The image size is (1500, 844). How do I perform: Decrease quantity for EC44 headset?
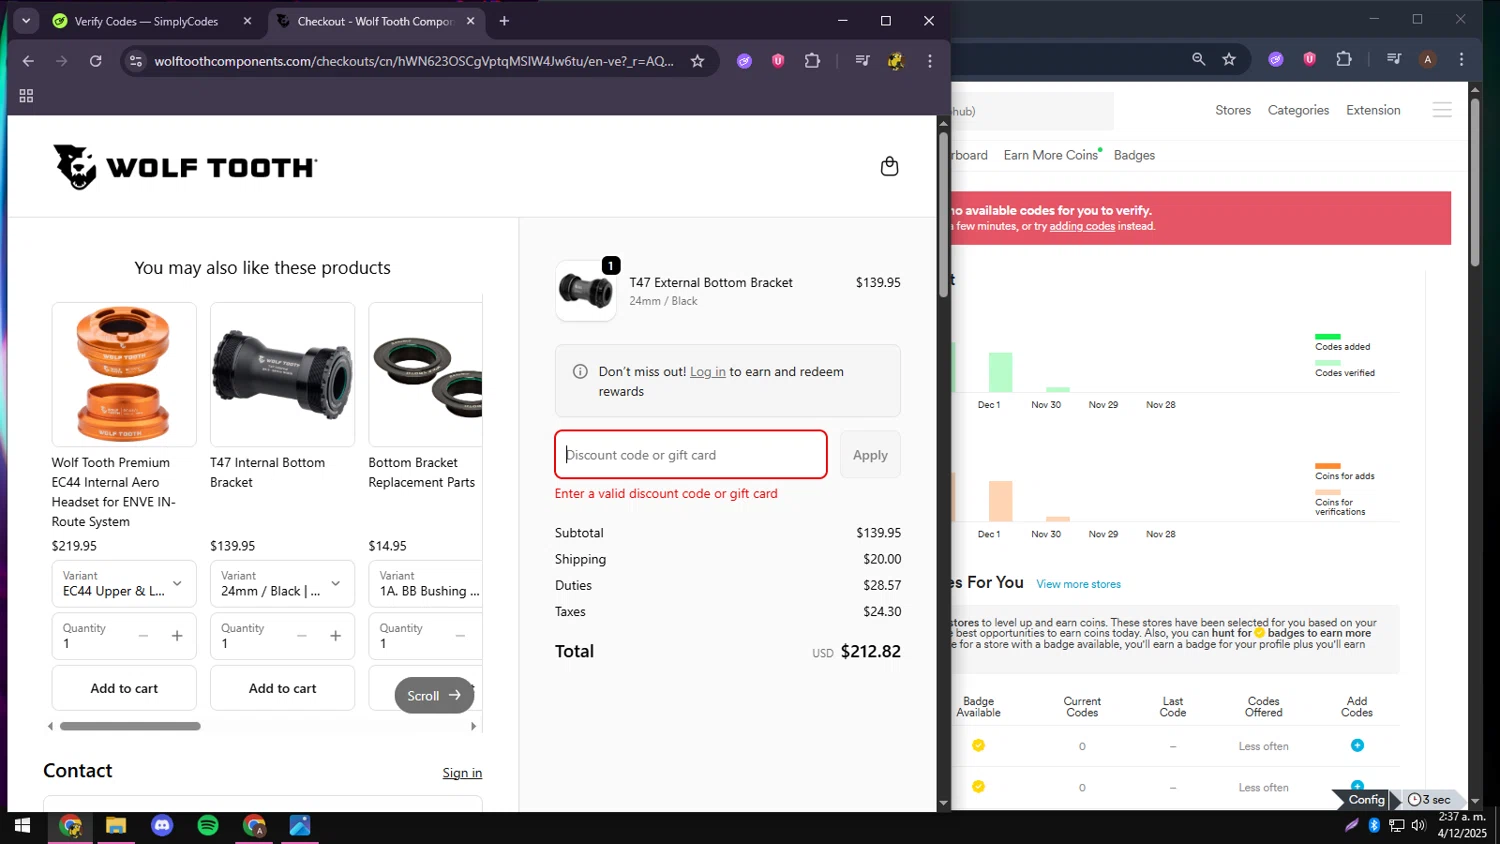(x=143, y=636)
